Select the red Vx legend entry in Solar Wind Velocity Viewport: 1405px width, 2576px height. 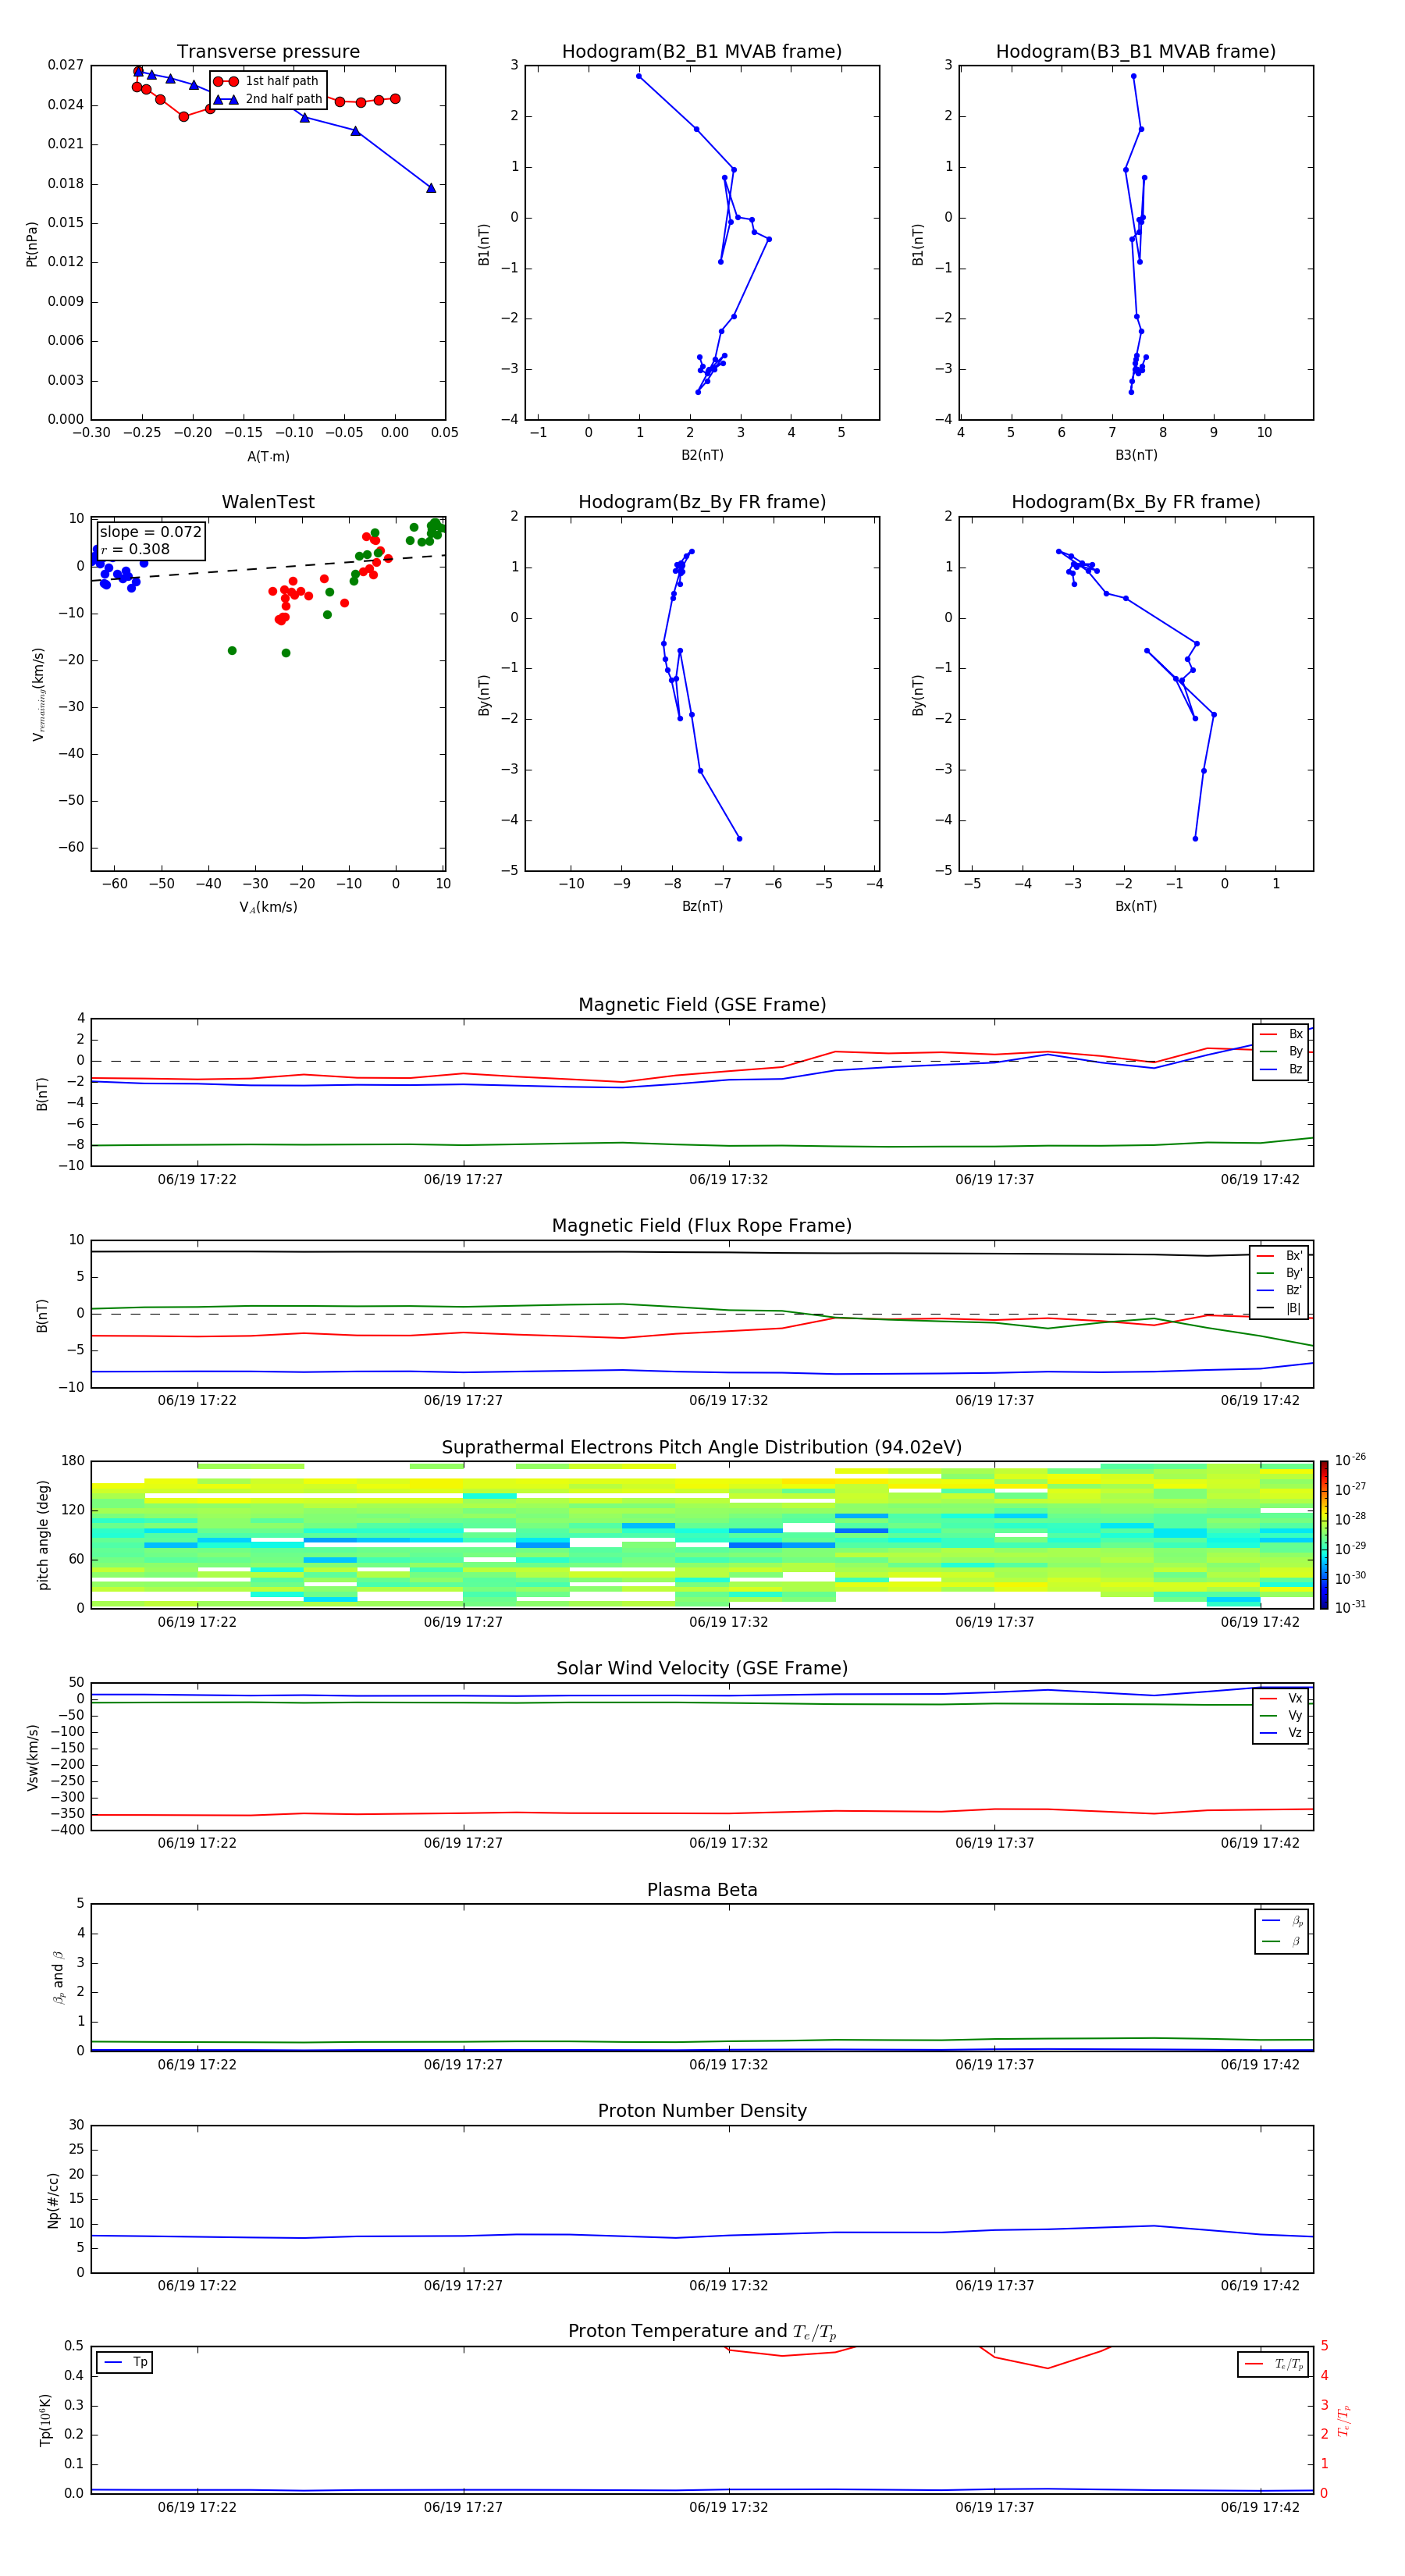pyautogui.click(x=1268, y=1698)
